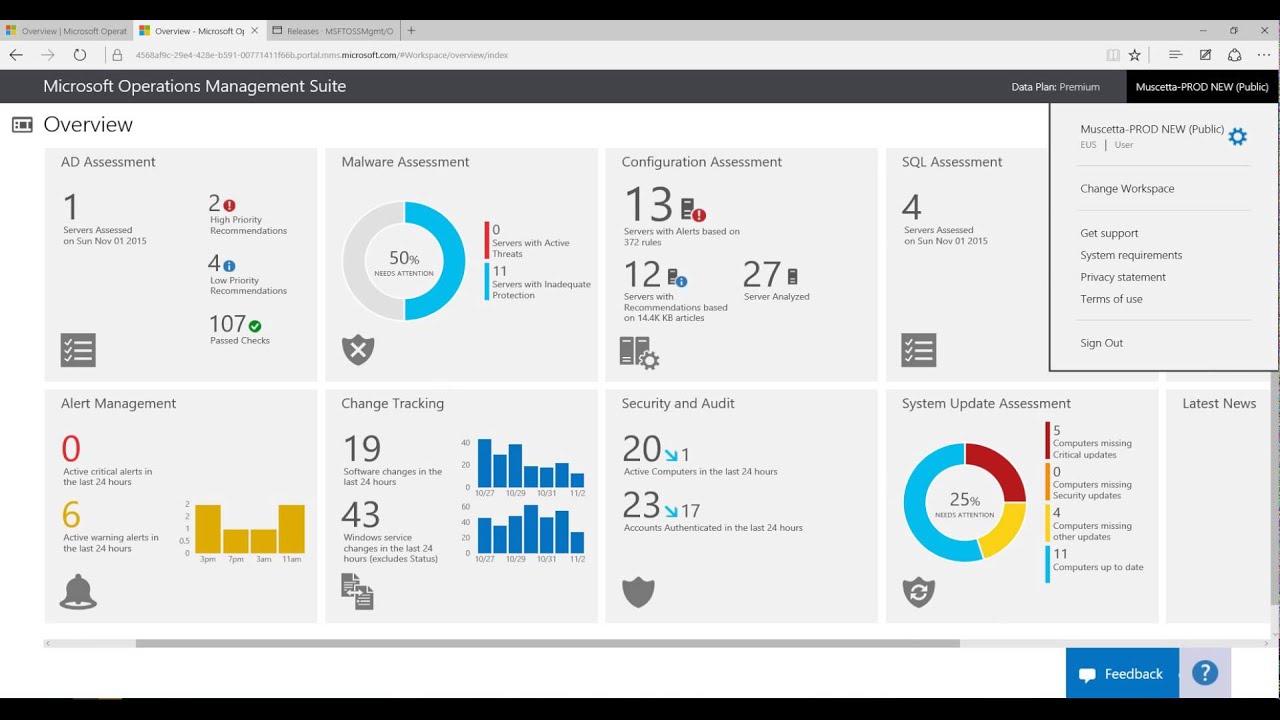Viewport: 1280px width, 720px height.
Task: Click the System Update Assessment refresh shield icon
Action: click(x=918, y=592)
